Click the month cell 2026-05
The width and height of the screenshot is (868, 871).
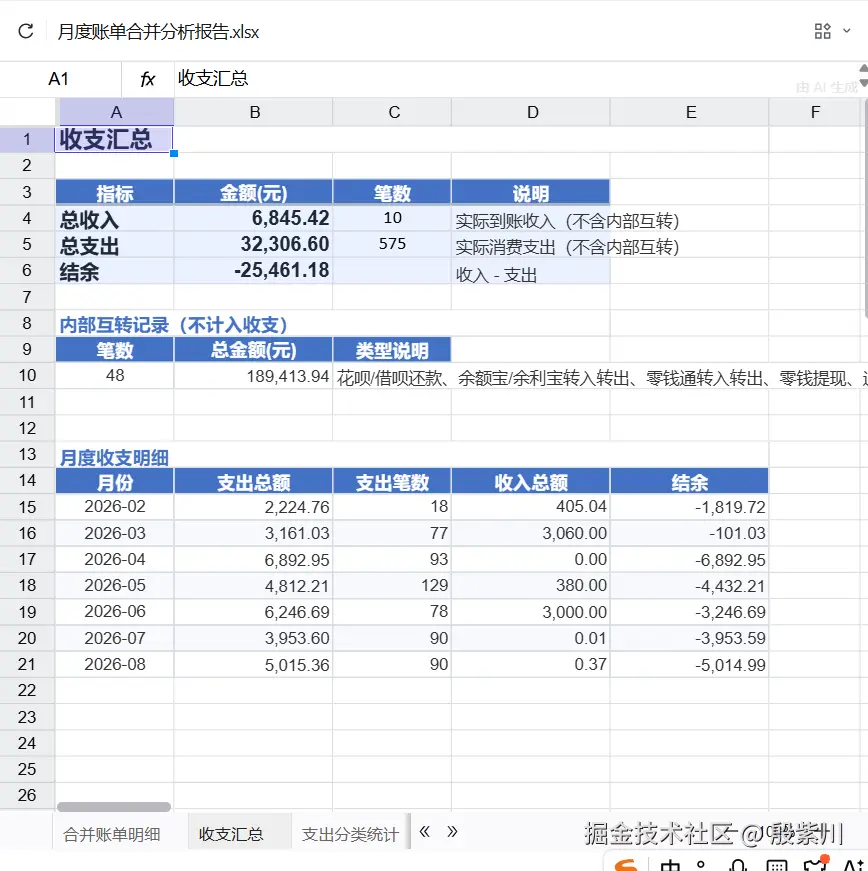click(x=114, y=585)
